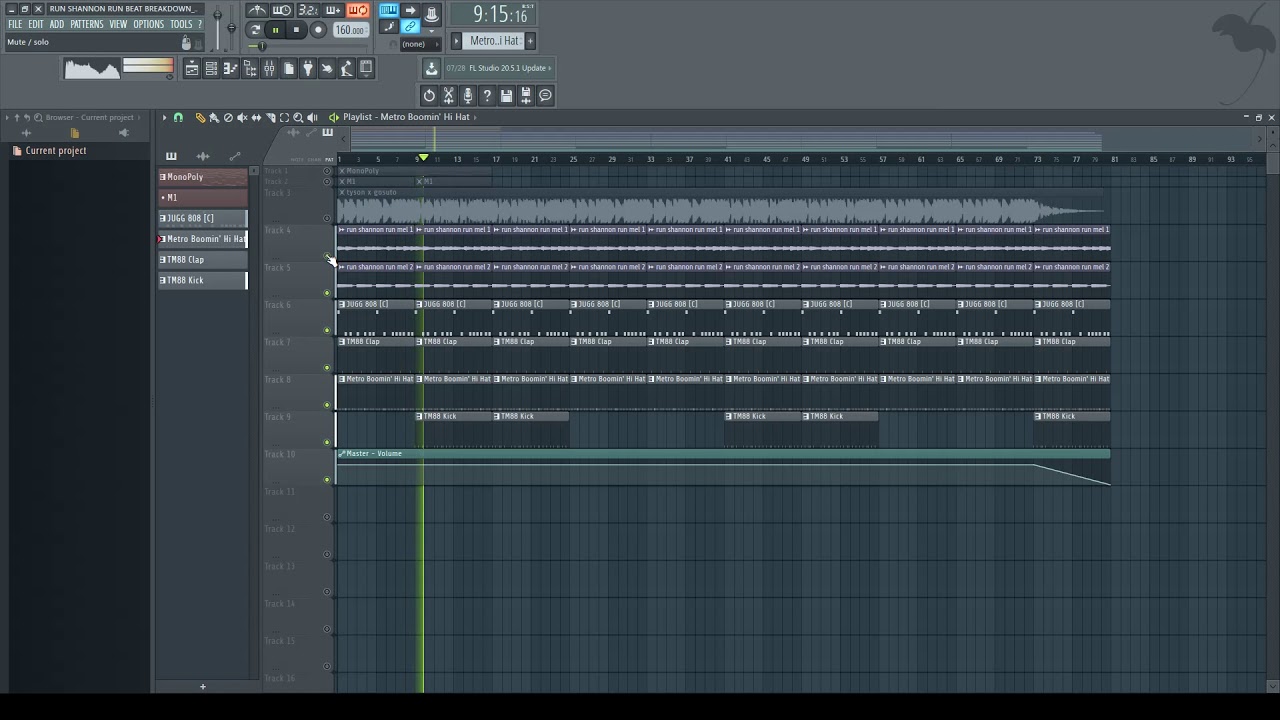Open the Plugin picker plug icon
This screenshot has height=720, width=1280.
[x=308, y=68]
